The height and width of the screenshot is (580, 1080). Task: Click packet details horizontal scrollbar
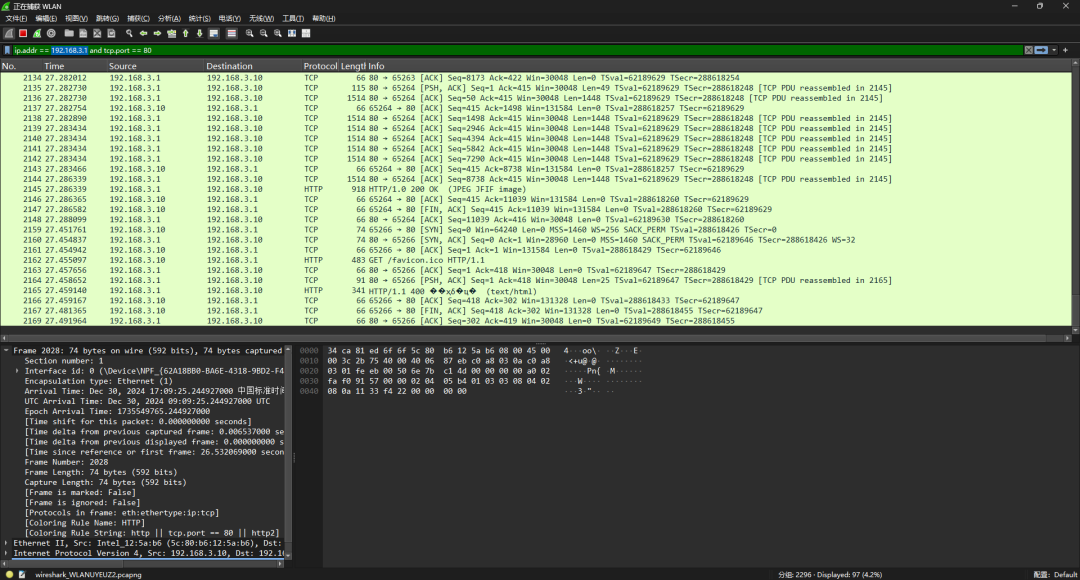click(x=143, y=563)
